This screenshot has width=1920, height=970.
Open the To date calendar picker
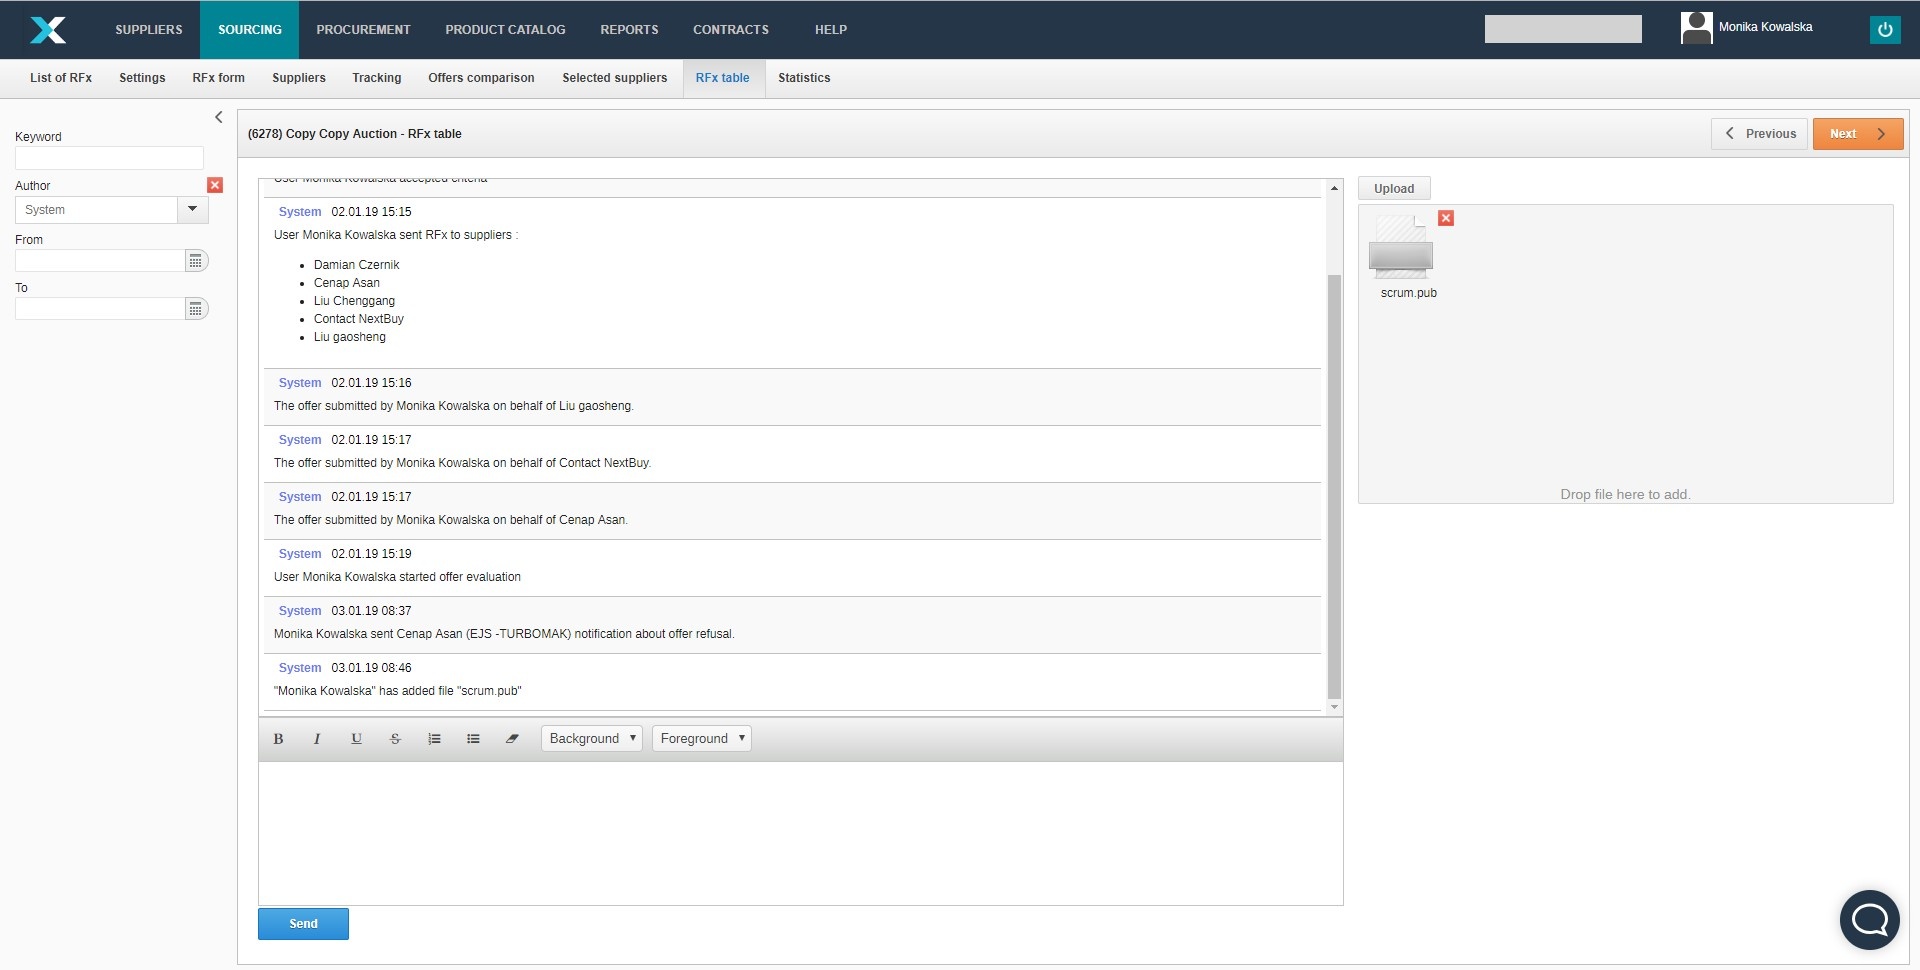tap(196, 309)
